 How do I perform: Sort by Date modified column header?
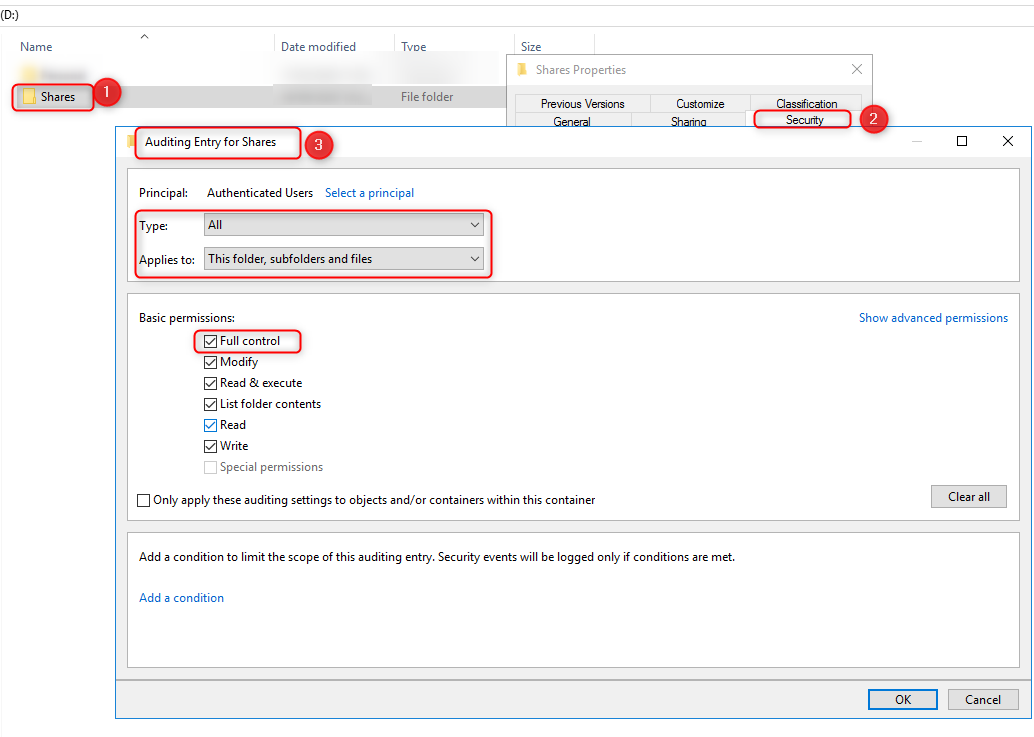[x=318, y=47]
